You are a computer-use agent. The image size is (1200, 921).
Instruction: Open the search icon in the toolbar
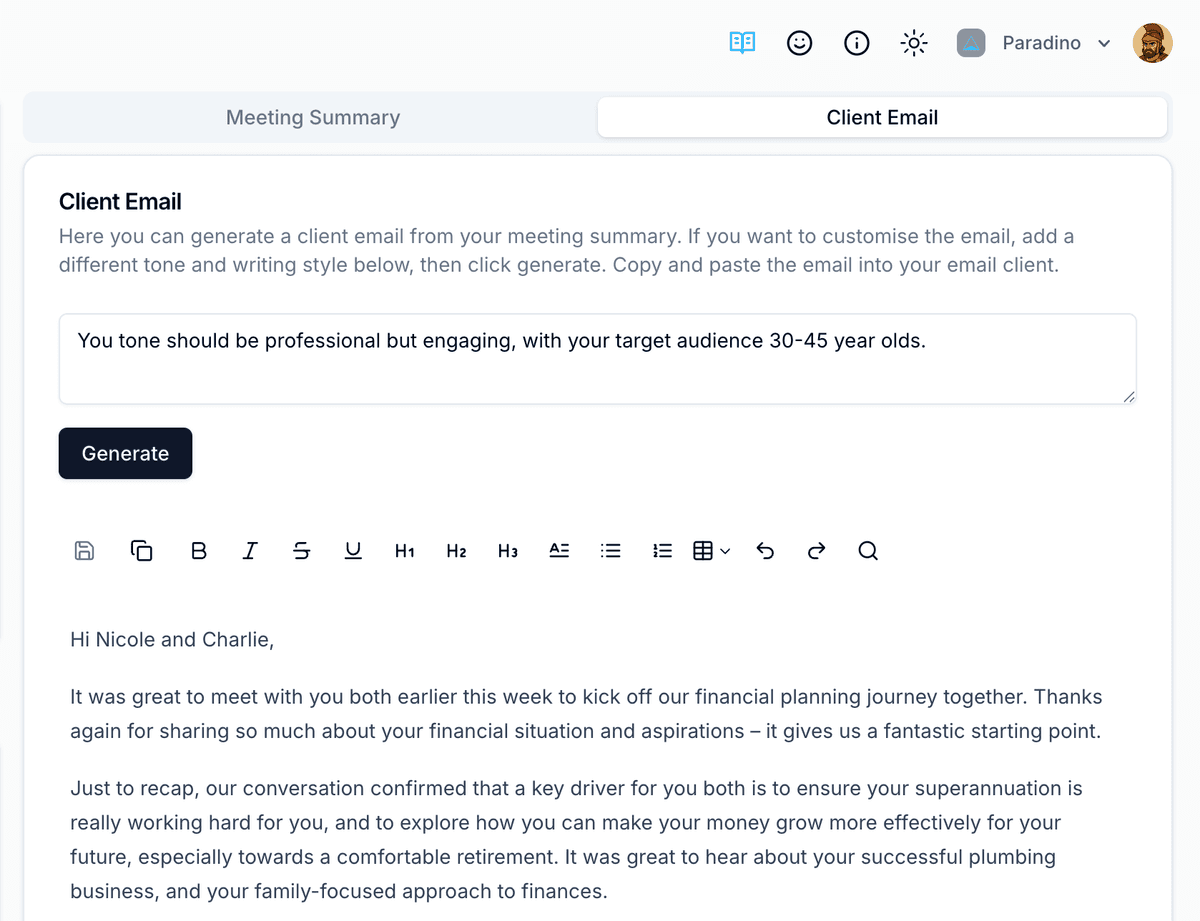tap(867, 550)
